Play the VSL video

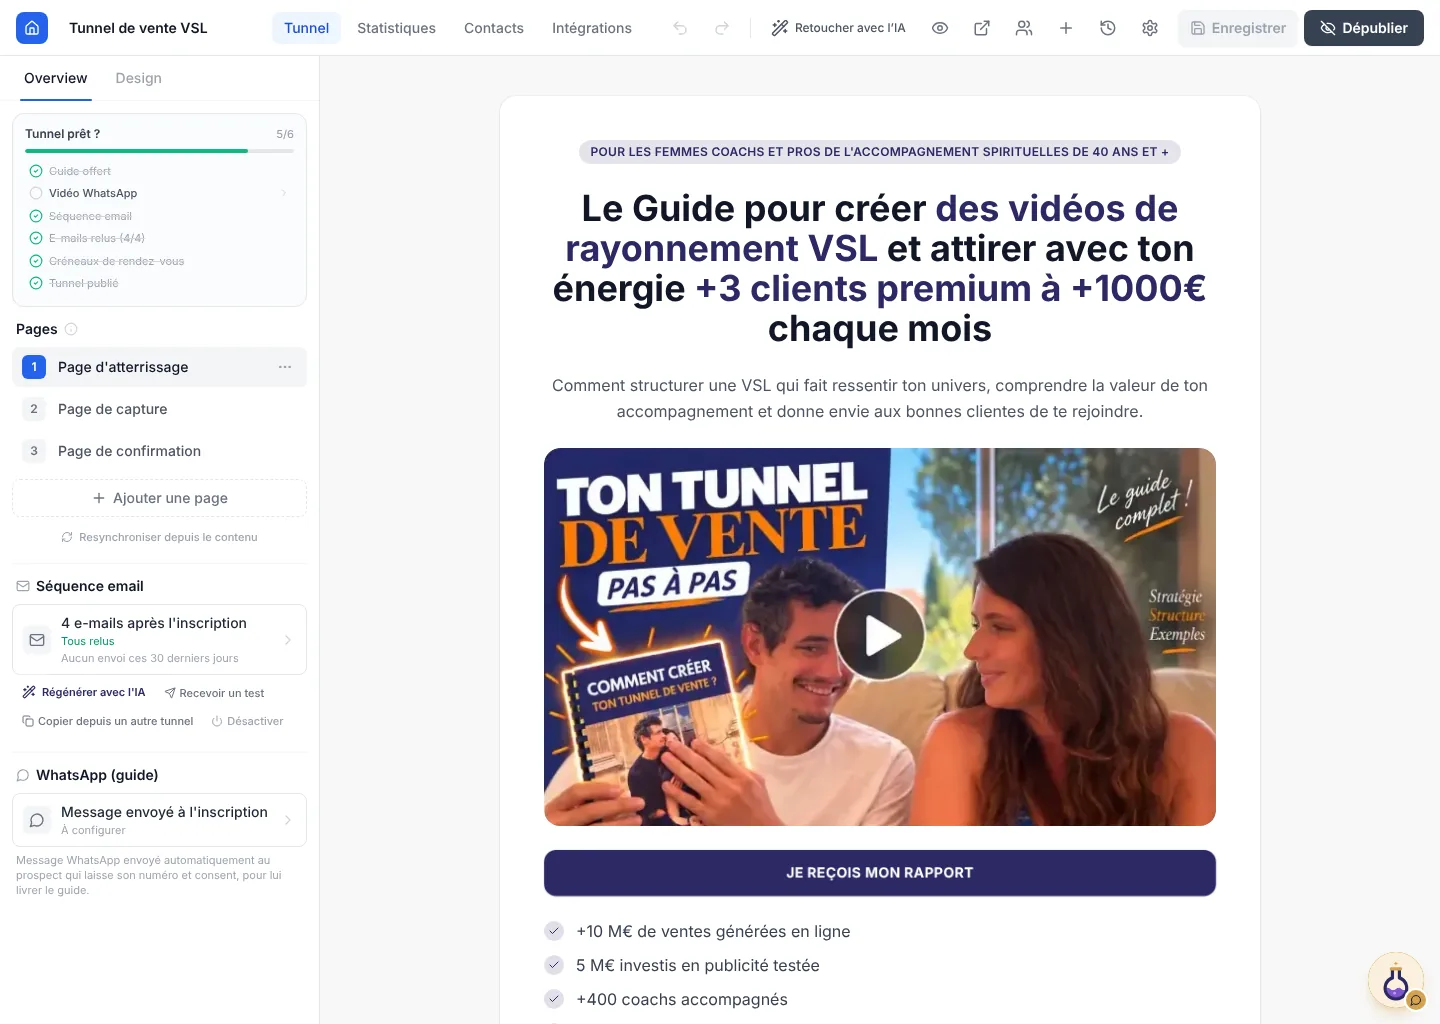tap(880, 636)
